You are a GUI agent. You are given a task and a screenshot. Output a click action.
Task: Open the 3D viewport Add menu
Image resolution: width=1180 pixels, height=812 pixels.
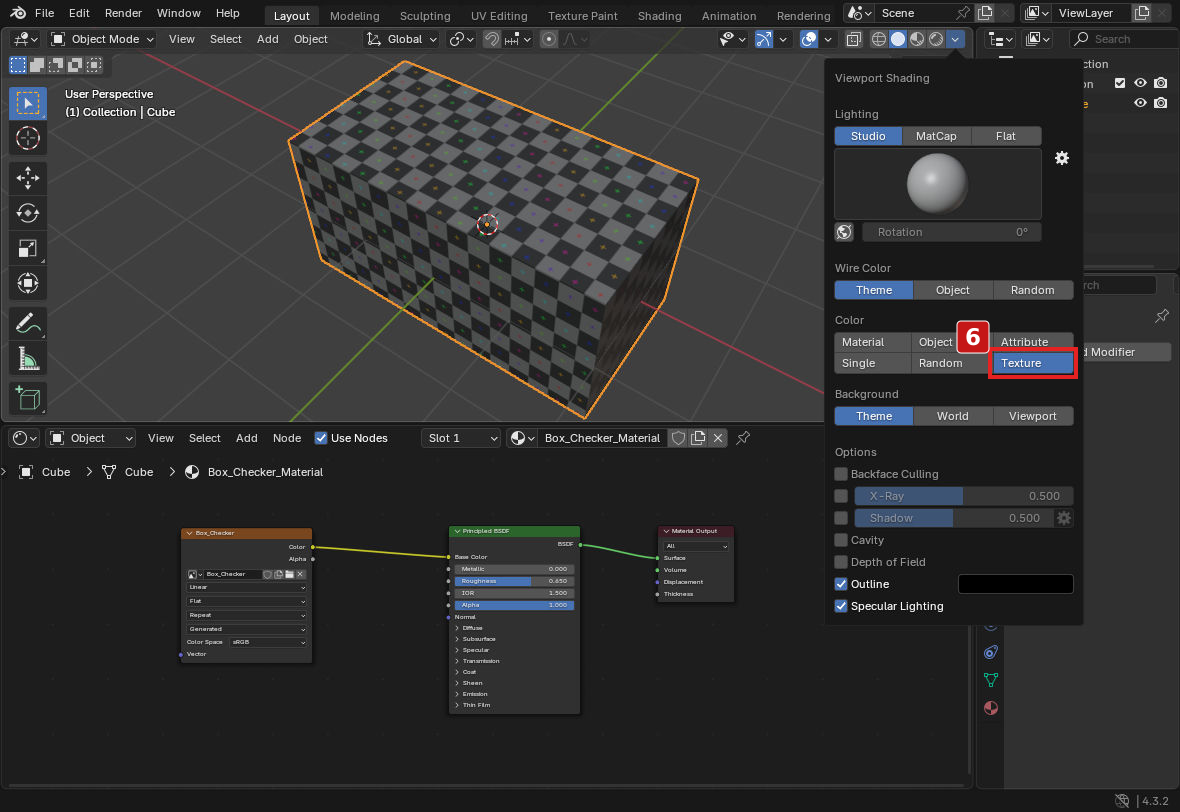click(267, 39)
